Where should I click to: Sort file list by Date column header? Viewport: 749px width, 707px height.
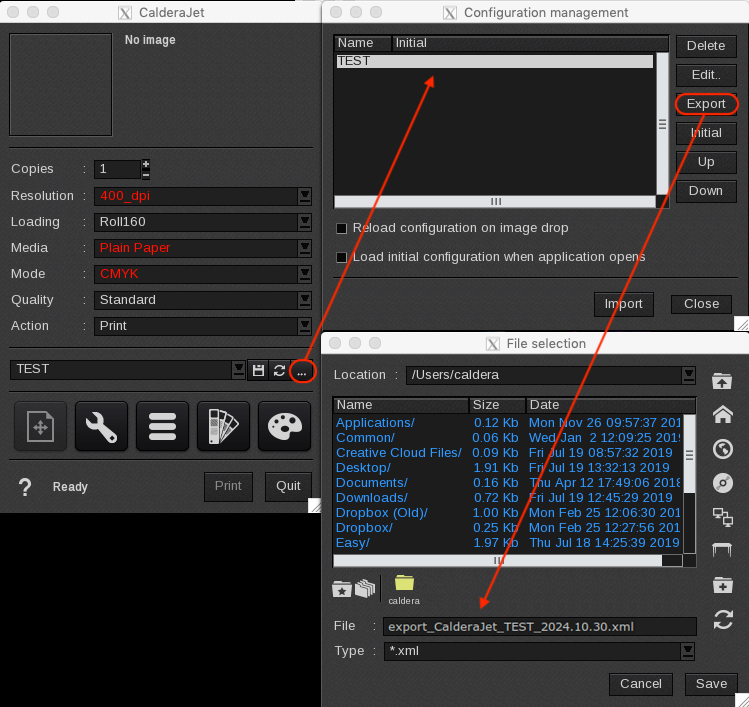(x=610, y=405)
